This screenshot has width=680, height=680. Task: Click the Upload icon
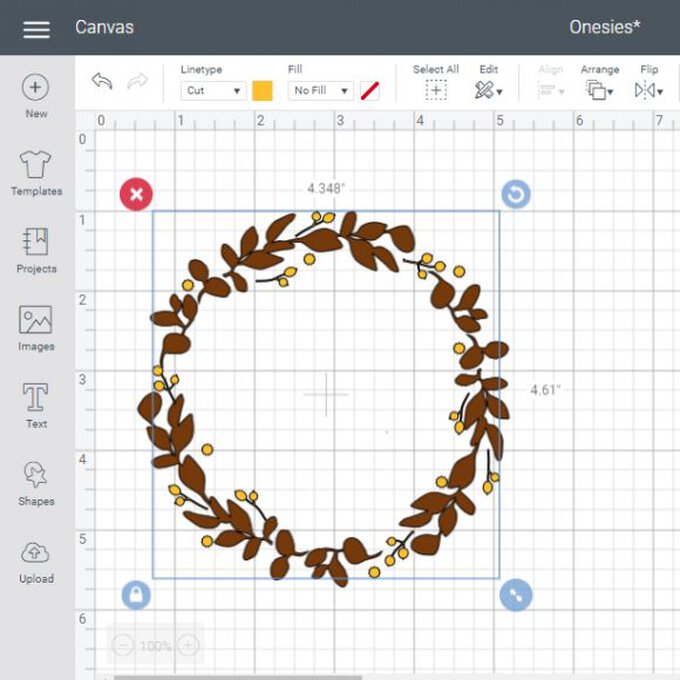coord(36,554)
